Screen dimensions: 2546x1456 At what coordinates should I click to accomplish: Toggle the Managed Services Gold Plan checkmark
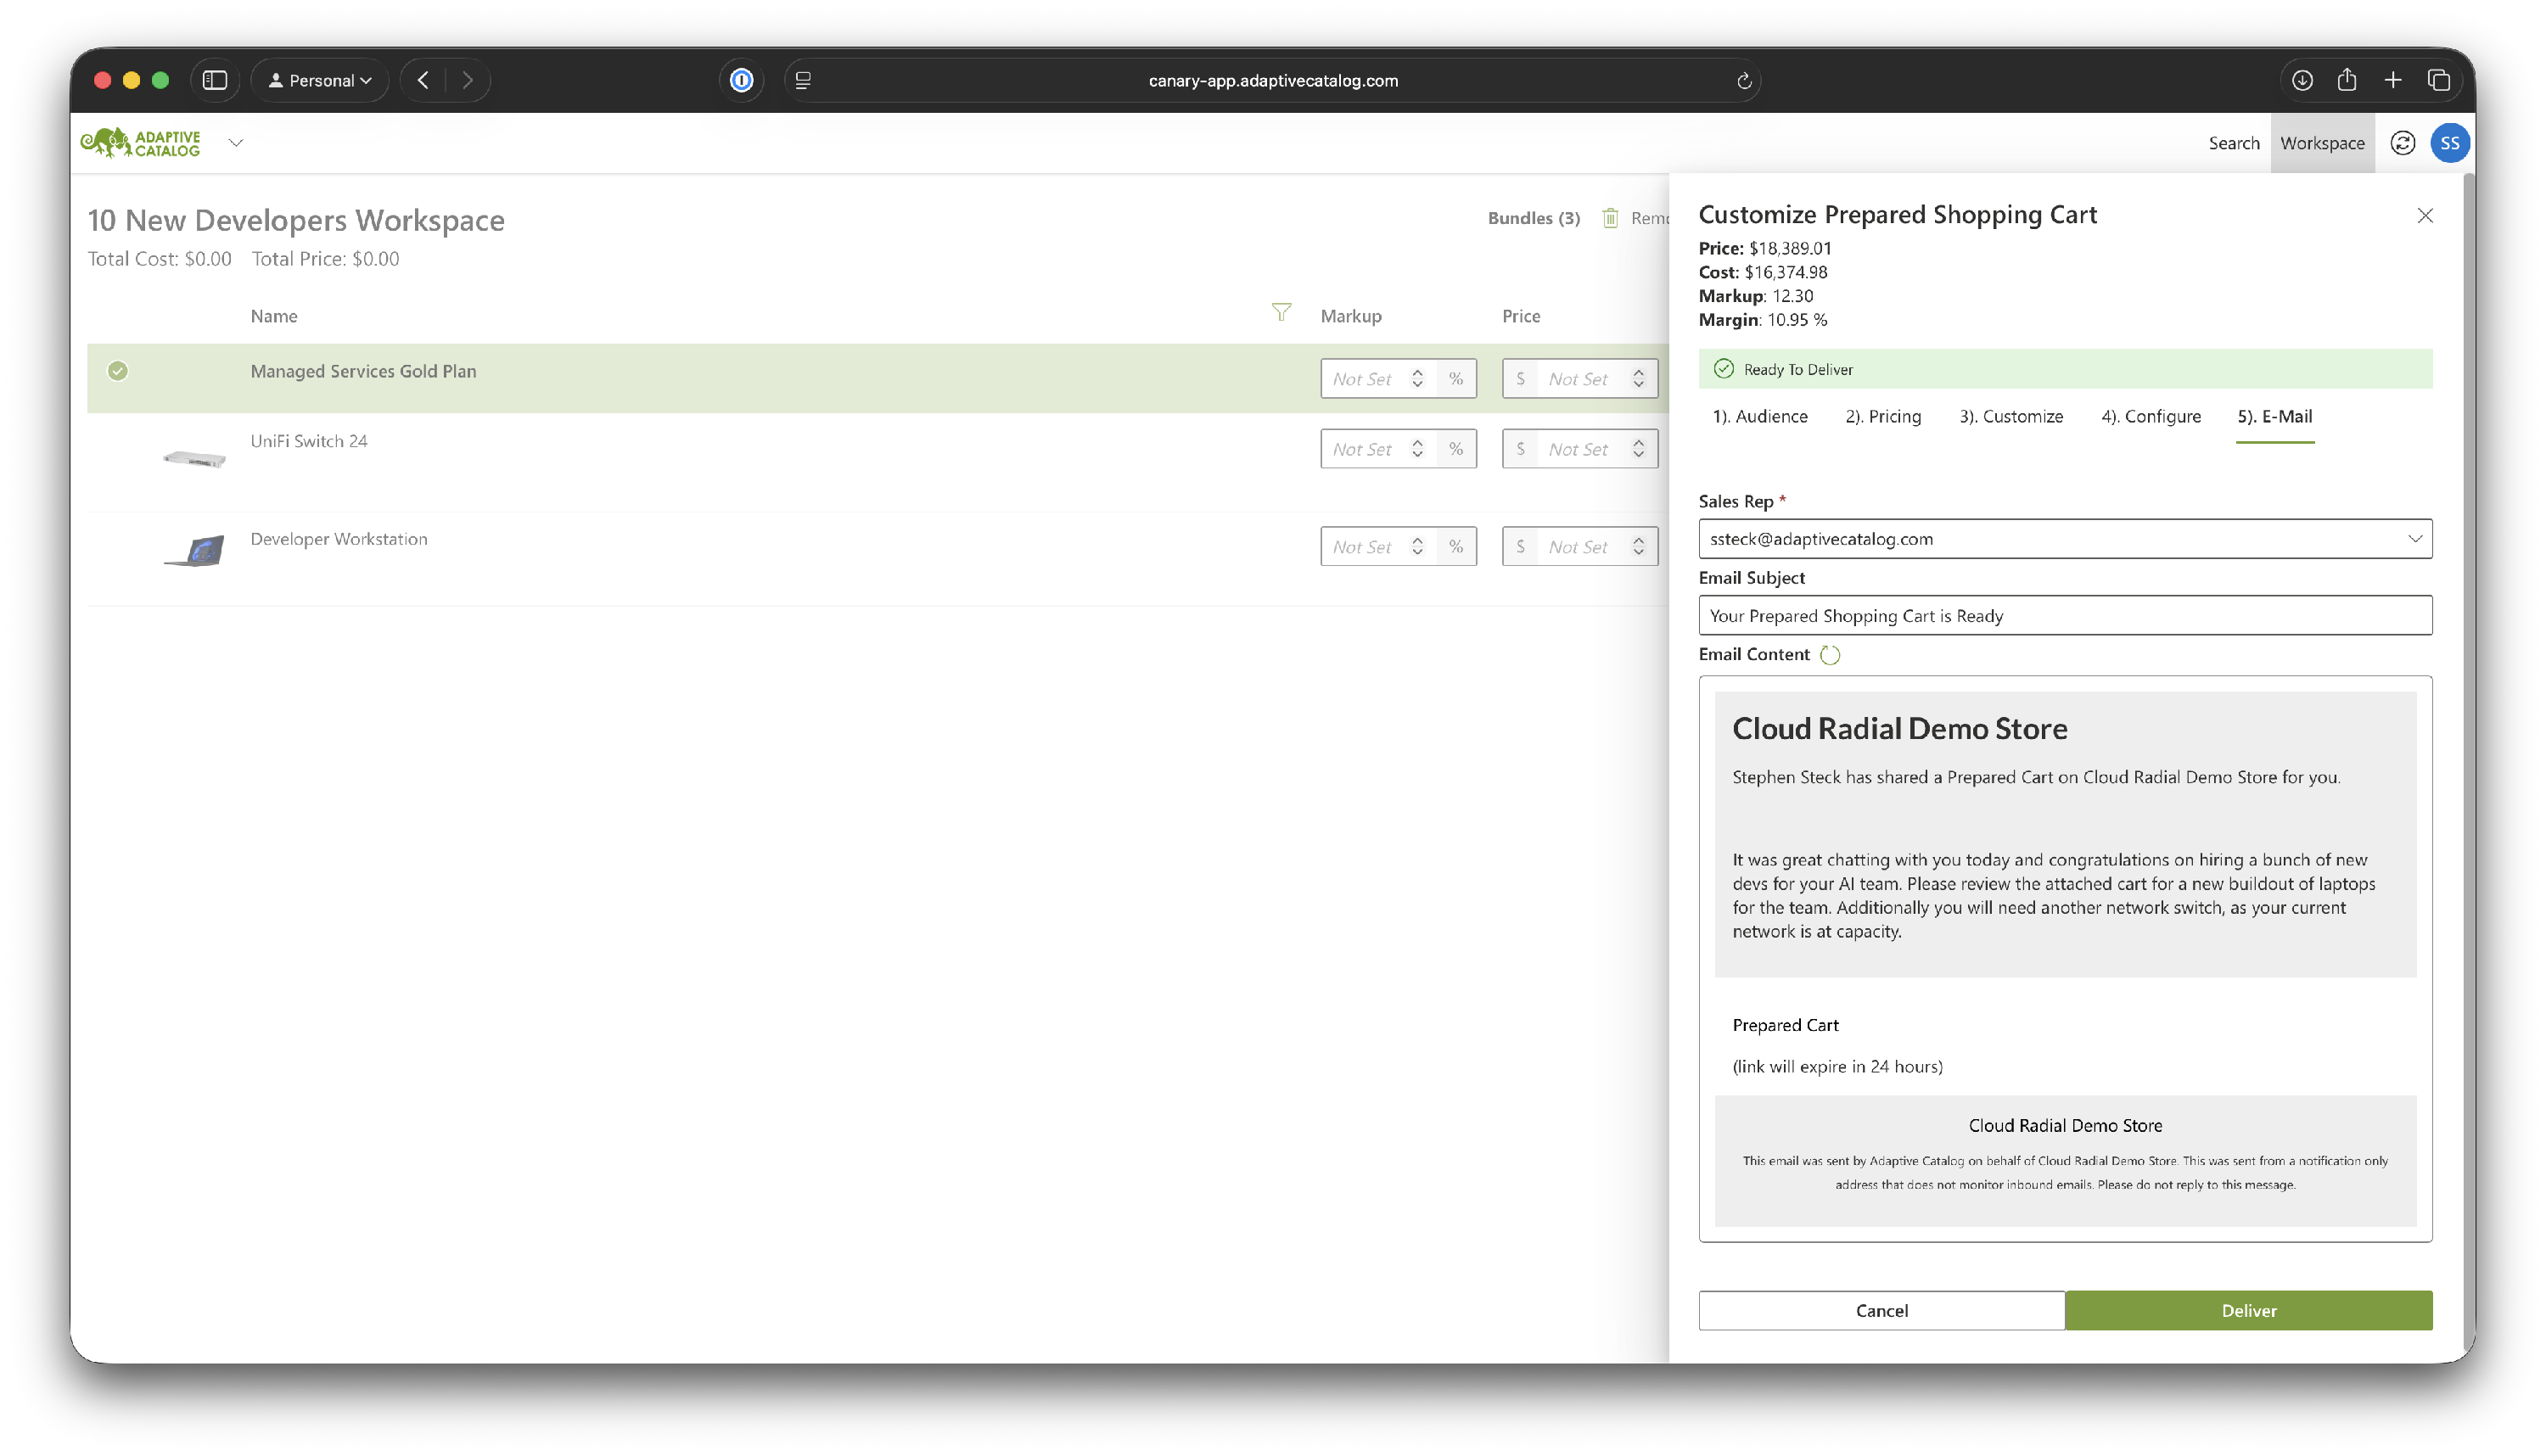(x=118, y=371)
